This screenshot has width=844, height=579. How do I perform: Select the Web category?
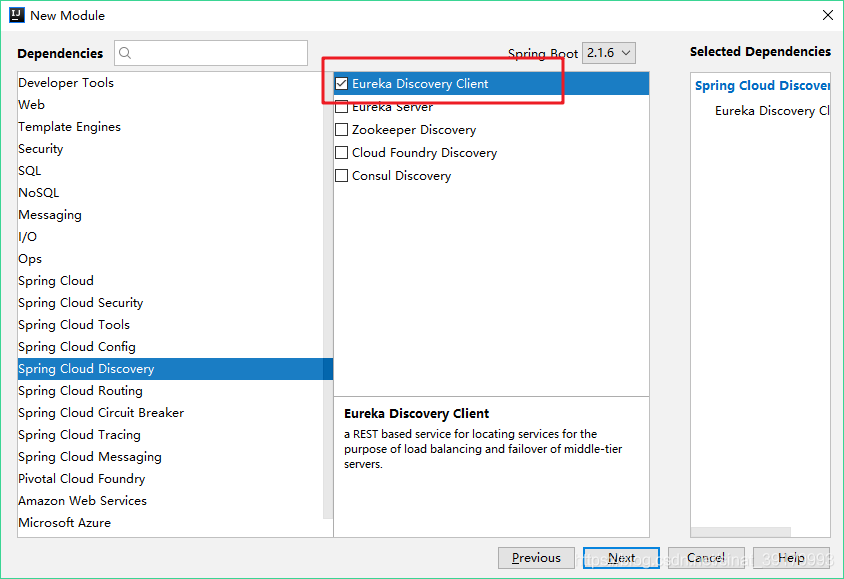[x=170, y=105]
